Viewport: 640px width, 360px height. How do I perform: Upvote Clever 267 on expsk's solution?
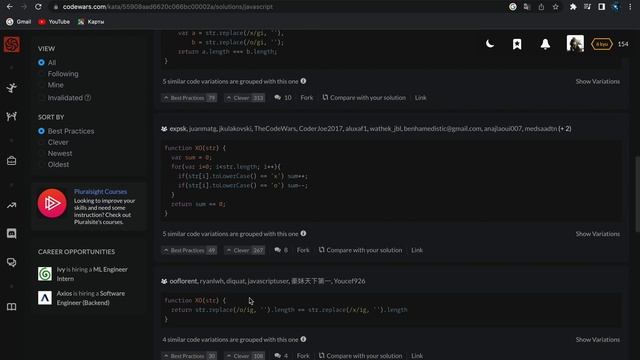click(245, 250)
